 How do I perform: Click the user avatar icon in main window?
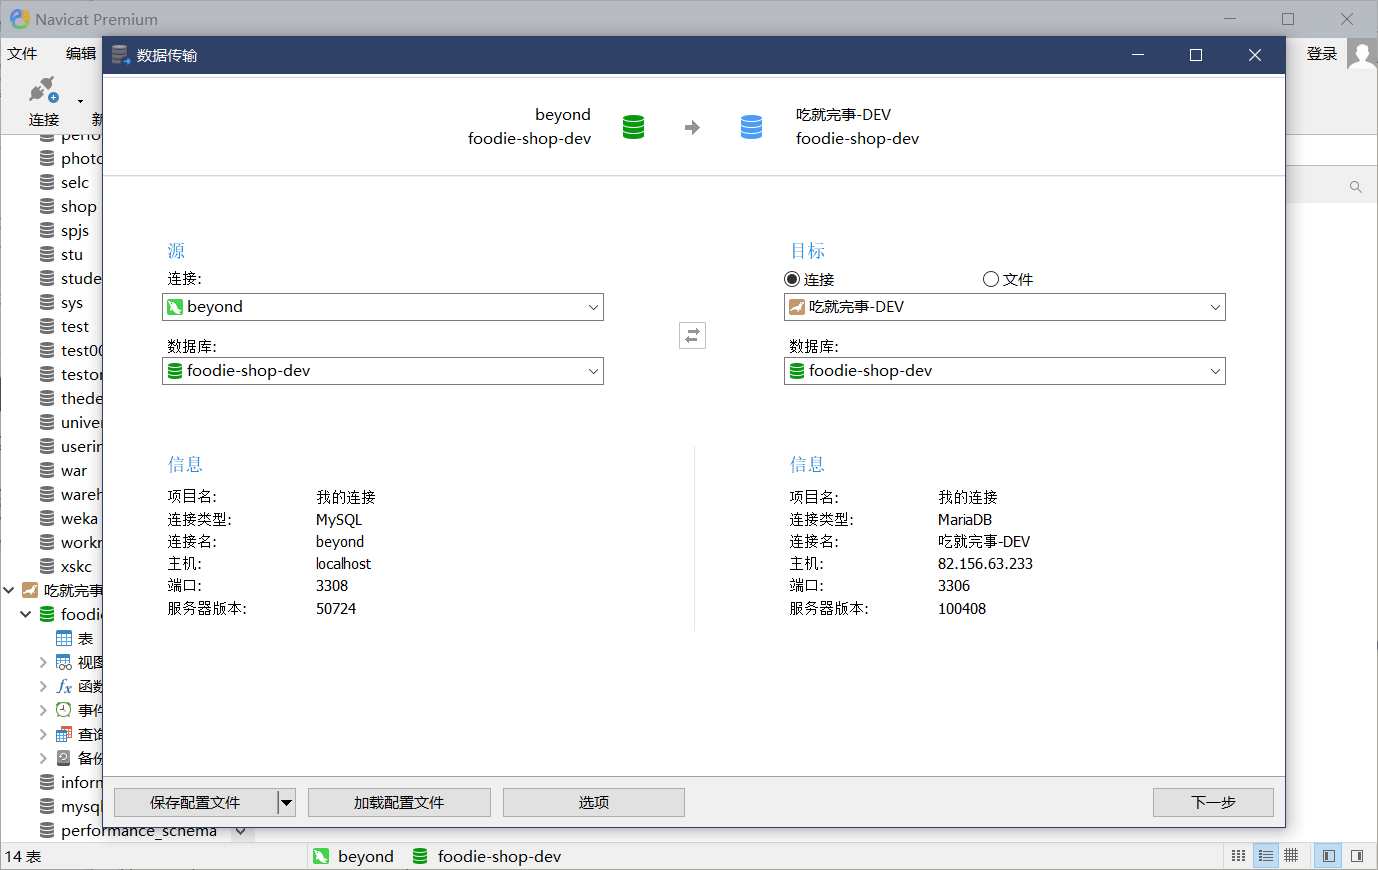tap(1362, 54)
